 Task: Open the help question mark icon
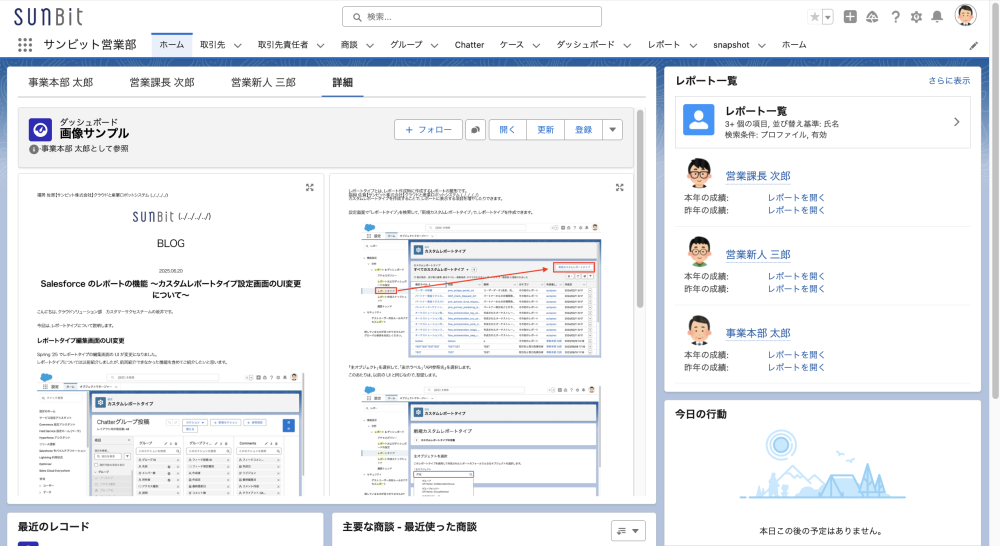(895, 17)
